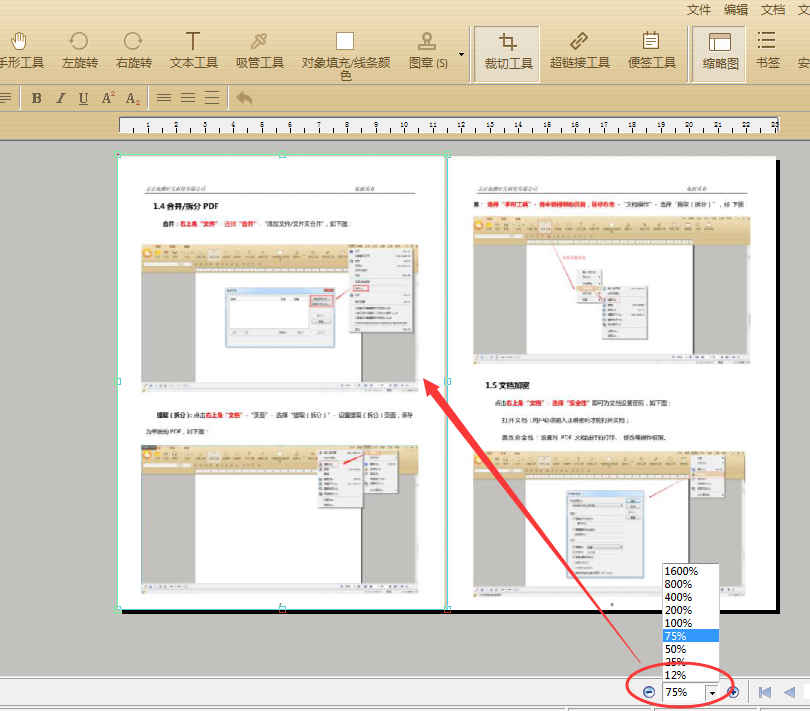Select the Sticky Note tool (便签工具)

(x=651, y=51)
